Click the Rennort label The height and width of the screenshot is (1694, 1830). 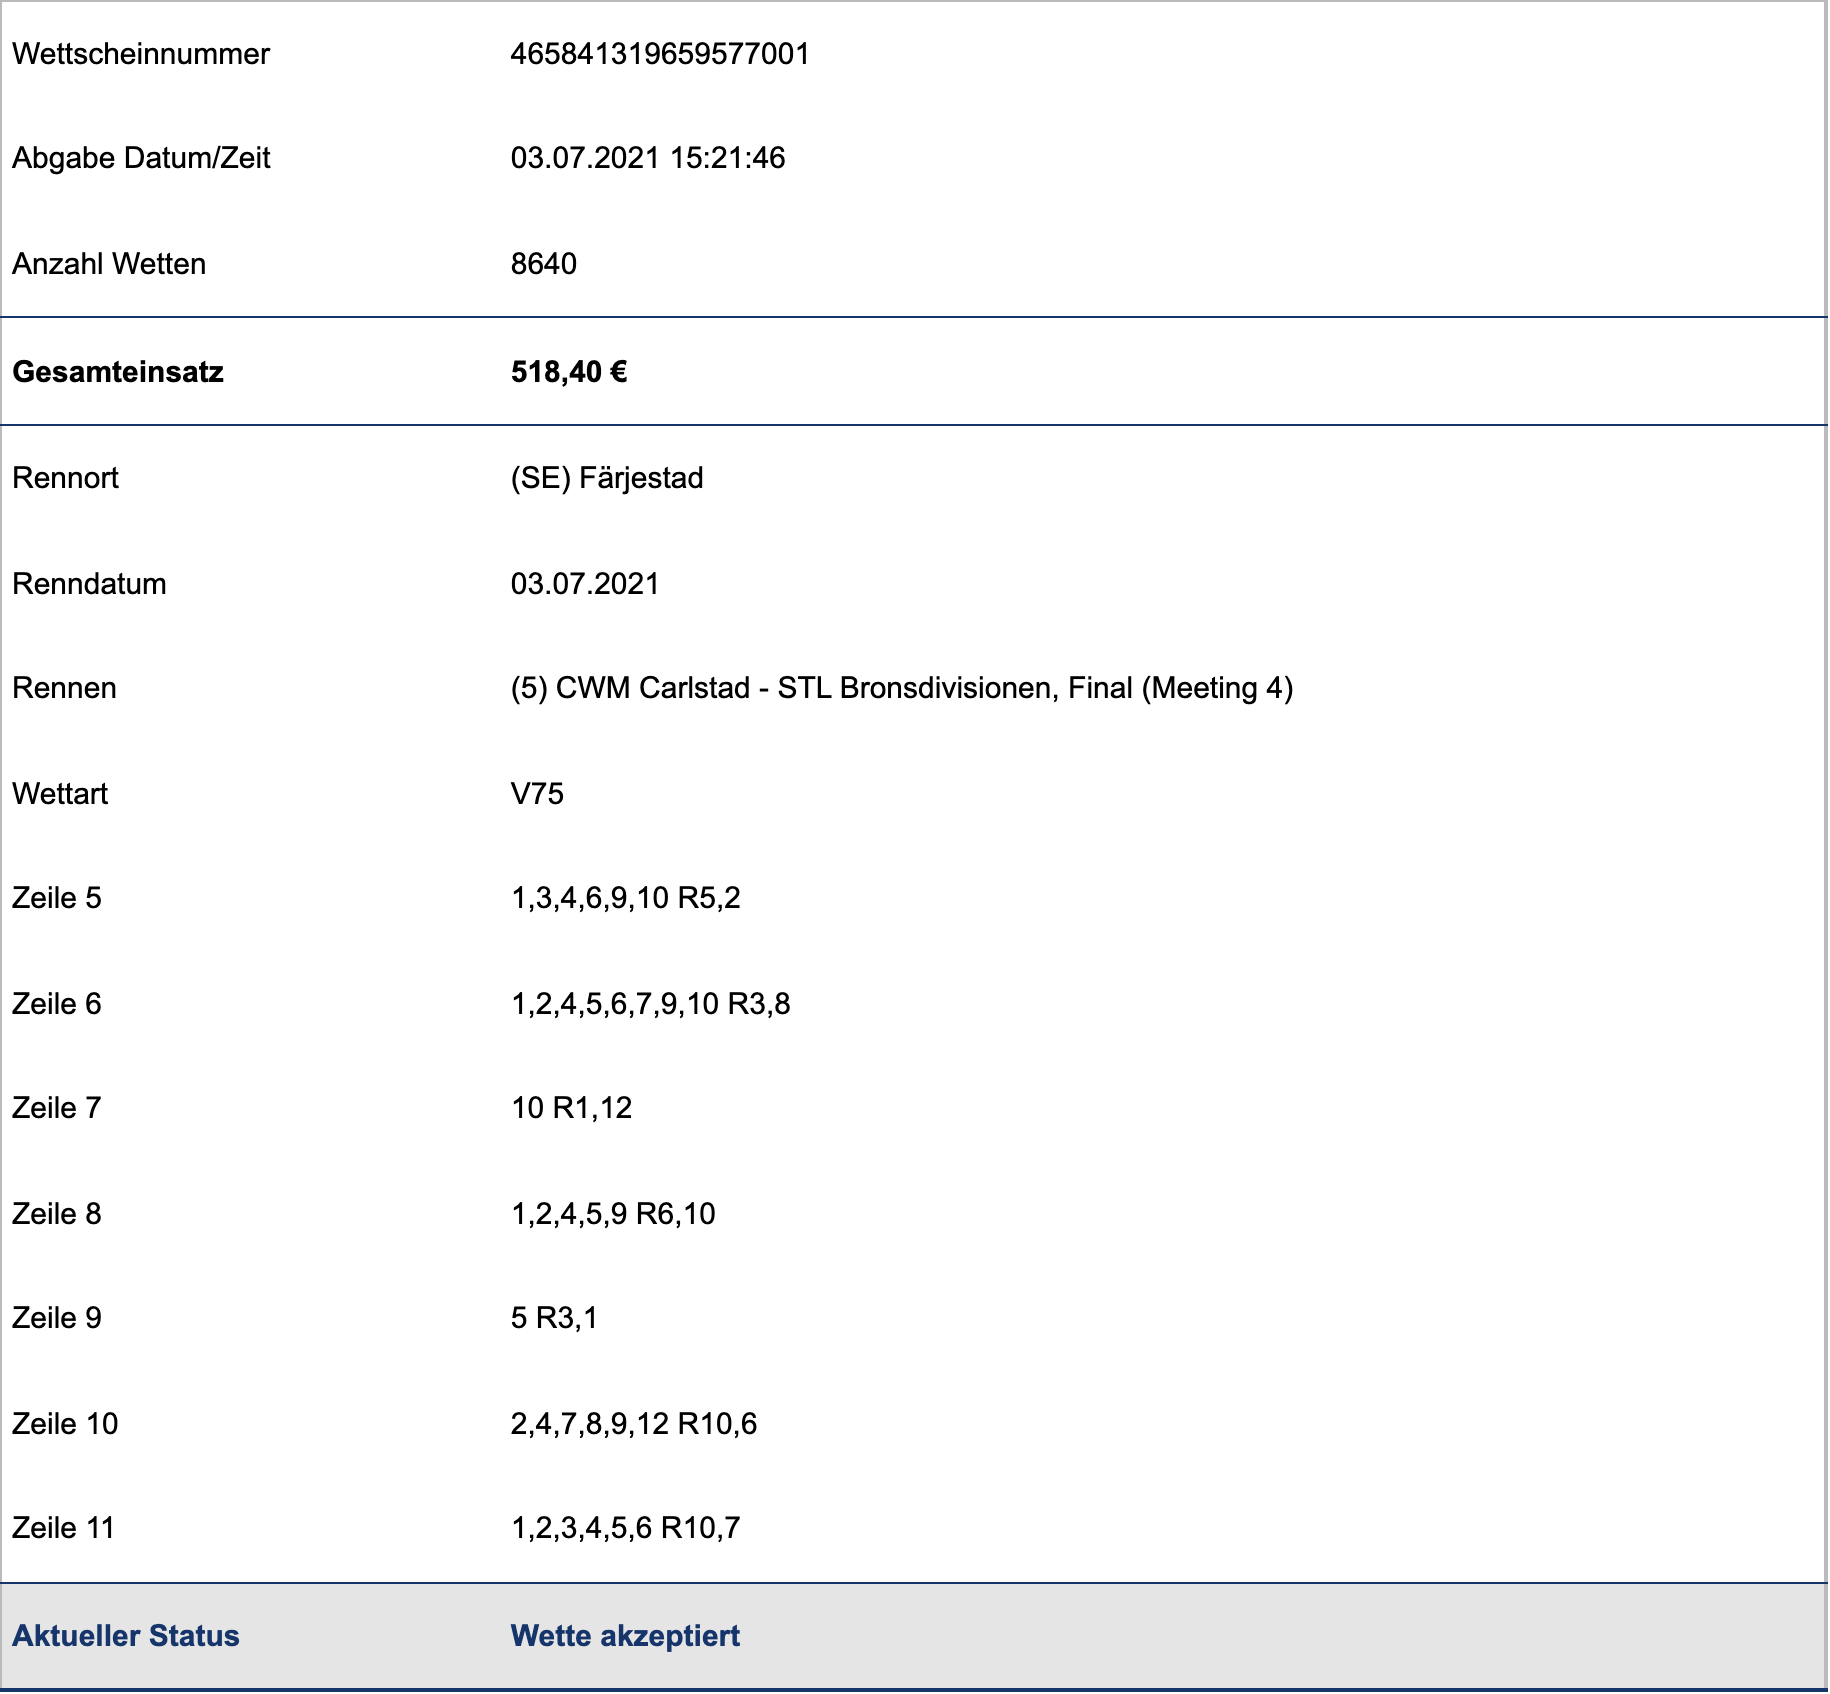pos(65,478)
